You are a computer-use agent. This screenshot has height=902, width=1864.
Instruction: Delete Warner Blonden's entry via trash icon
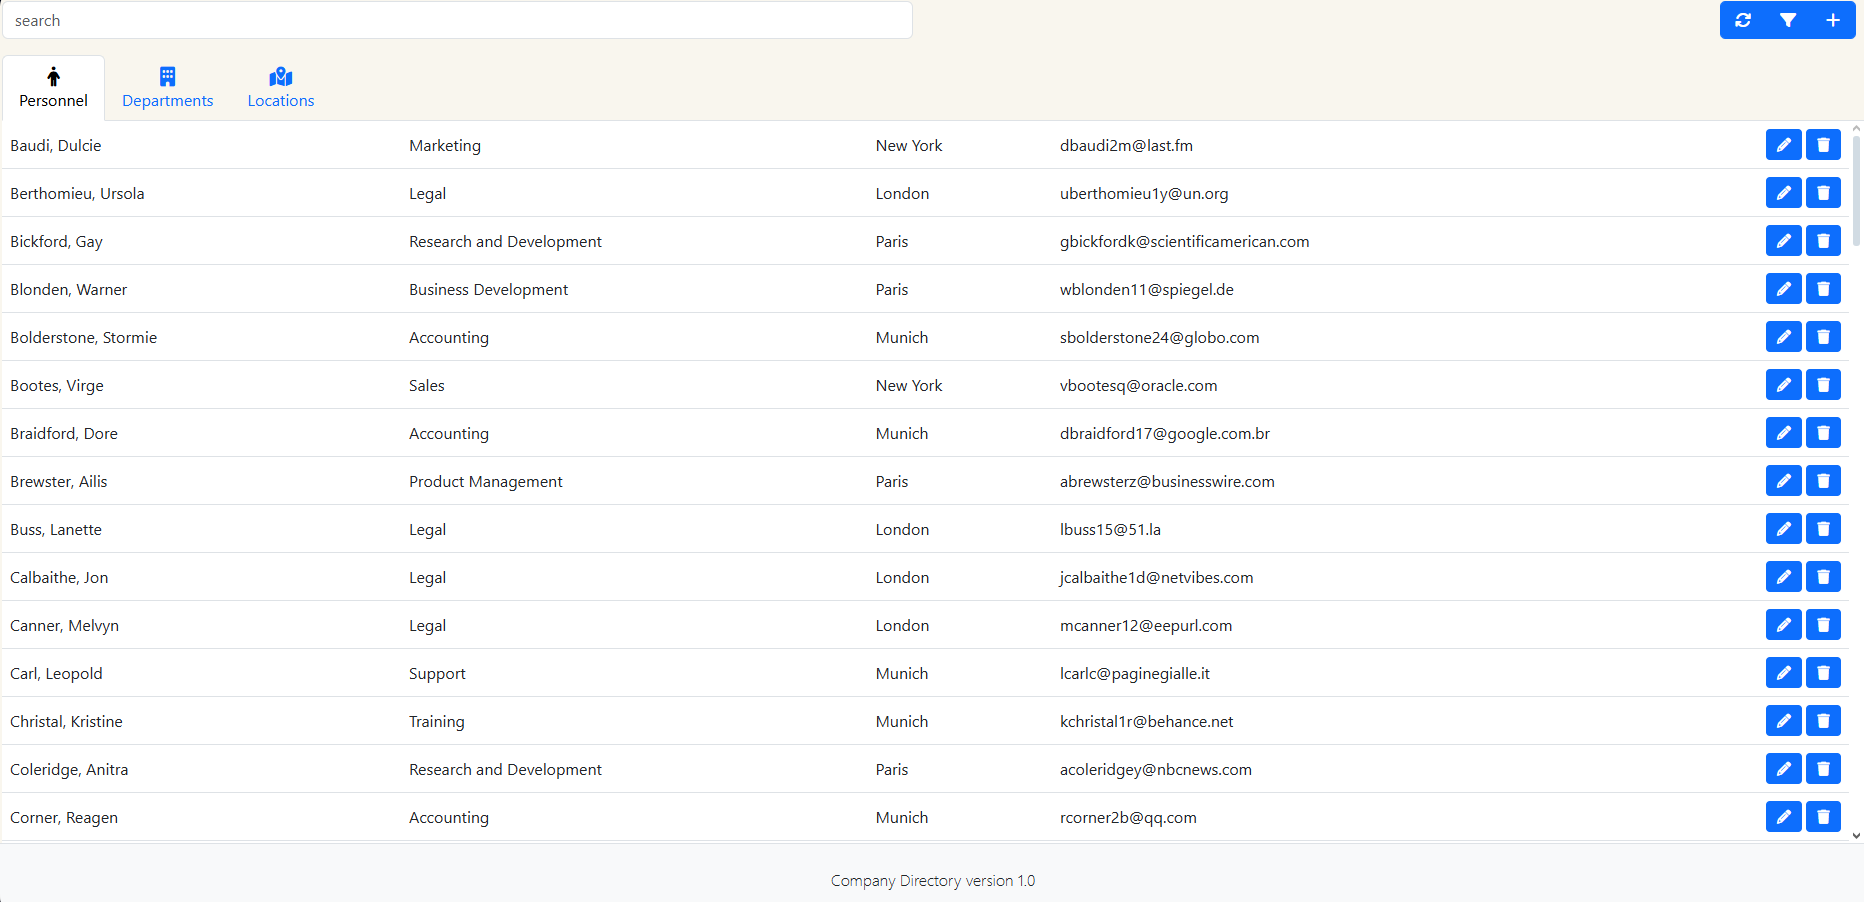[x=1823, y=289]
